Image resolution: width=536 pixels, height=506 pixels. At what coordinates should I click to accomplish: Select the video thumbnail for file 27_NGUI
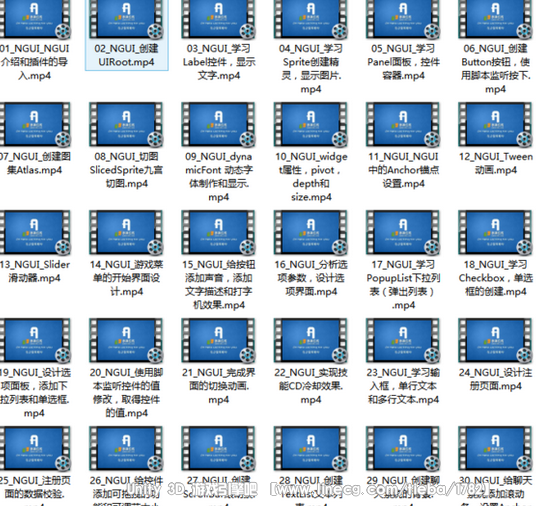[219, 449]
